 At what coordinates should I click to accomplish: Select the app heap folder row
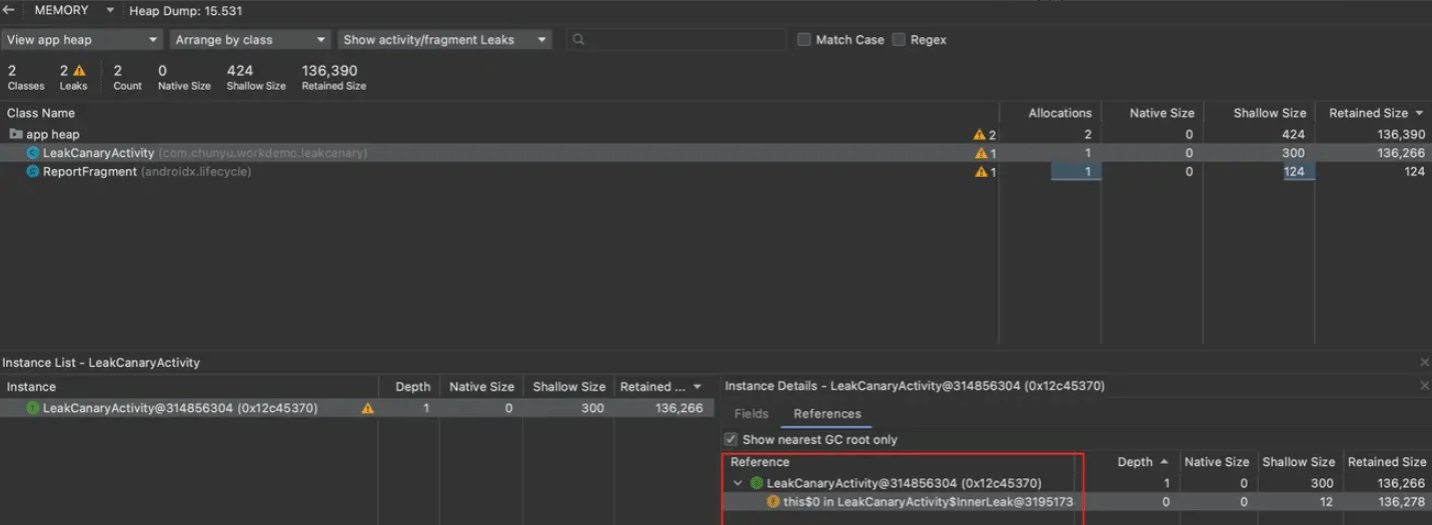[716, 134]
